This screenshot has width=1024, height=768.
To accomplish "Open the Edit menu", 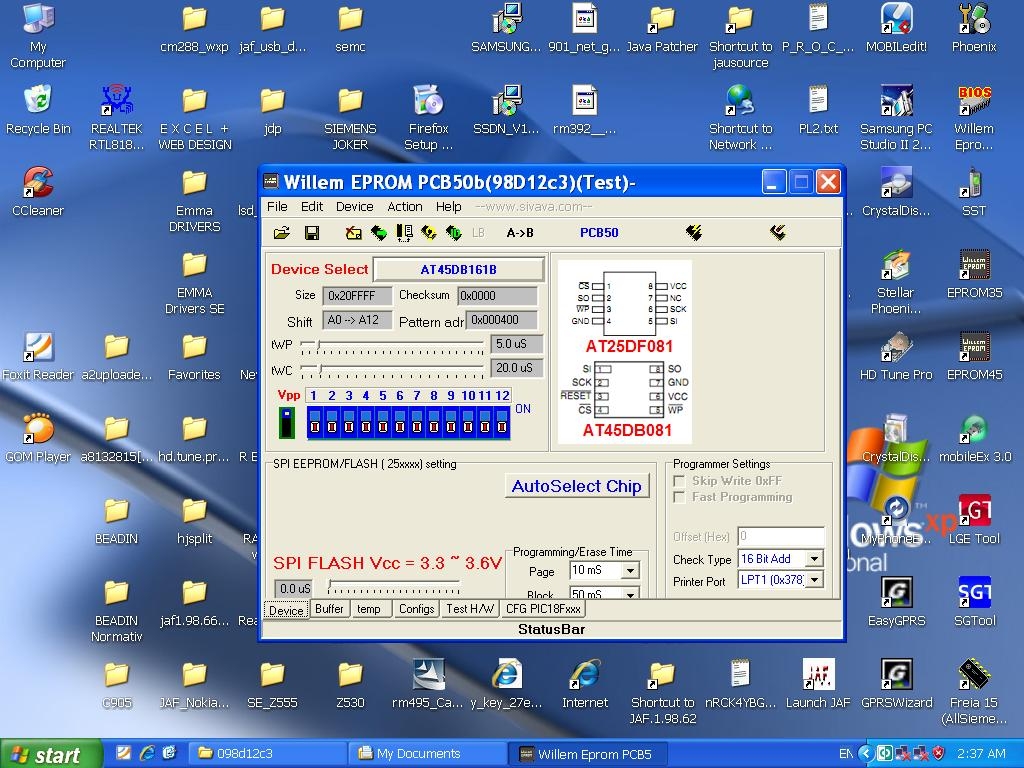I will [x=312, y=206].
